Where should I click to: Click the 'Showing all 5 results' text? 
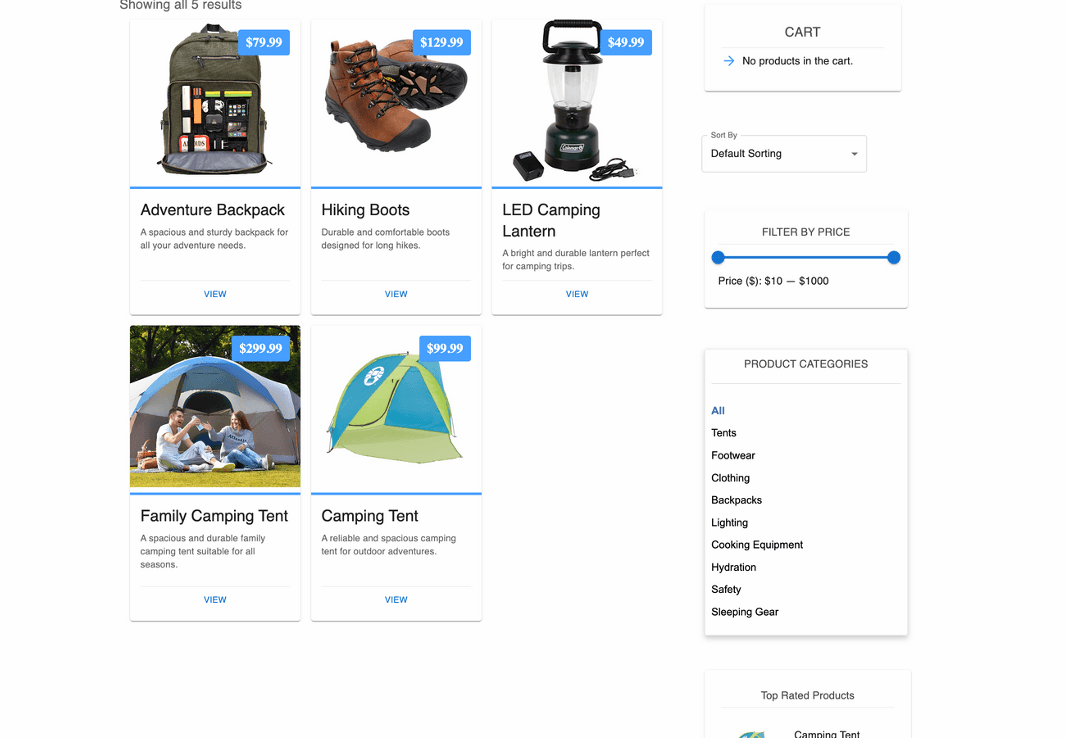180,5
